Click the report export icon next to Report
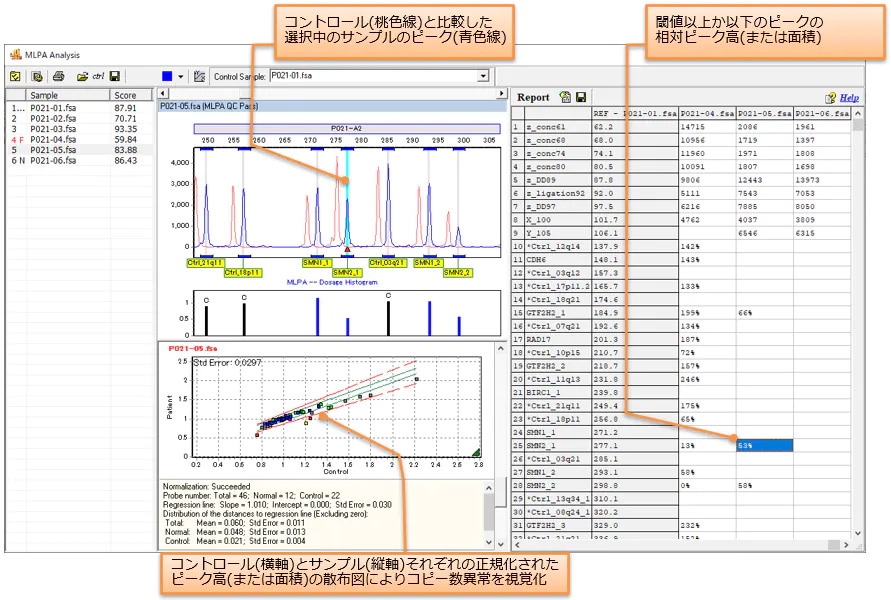891x600 pixels. coord(565,97)
